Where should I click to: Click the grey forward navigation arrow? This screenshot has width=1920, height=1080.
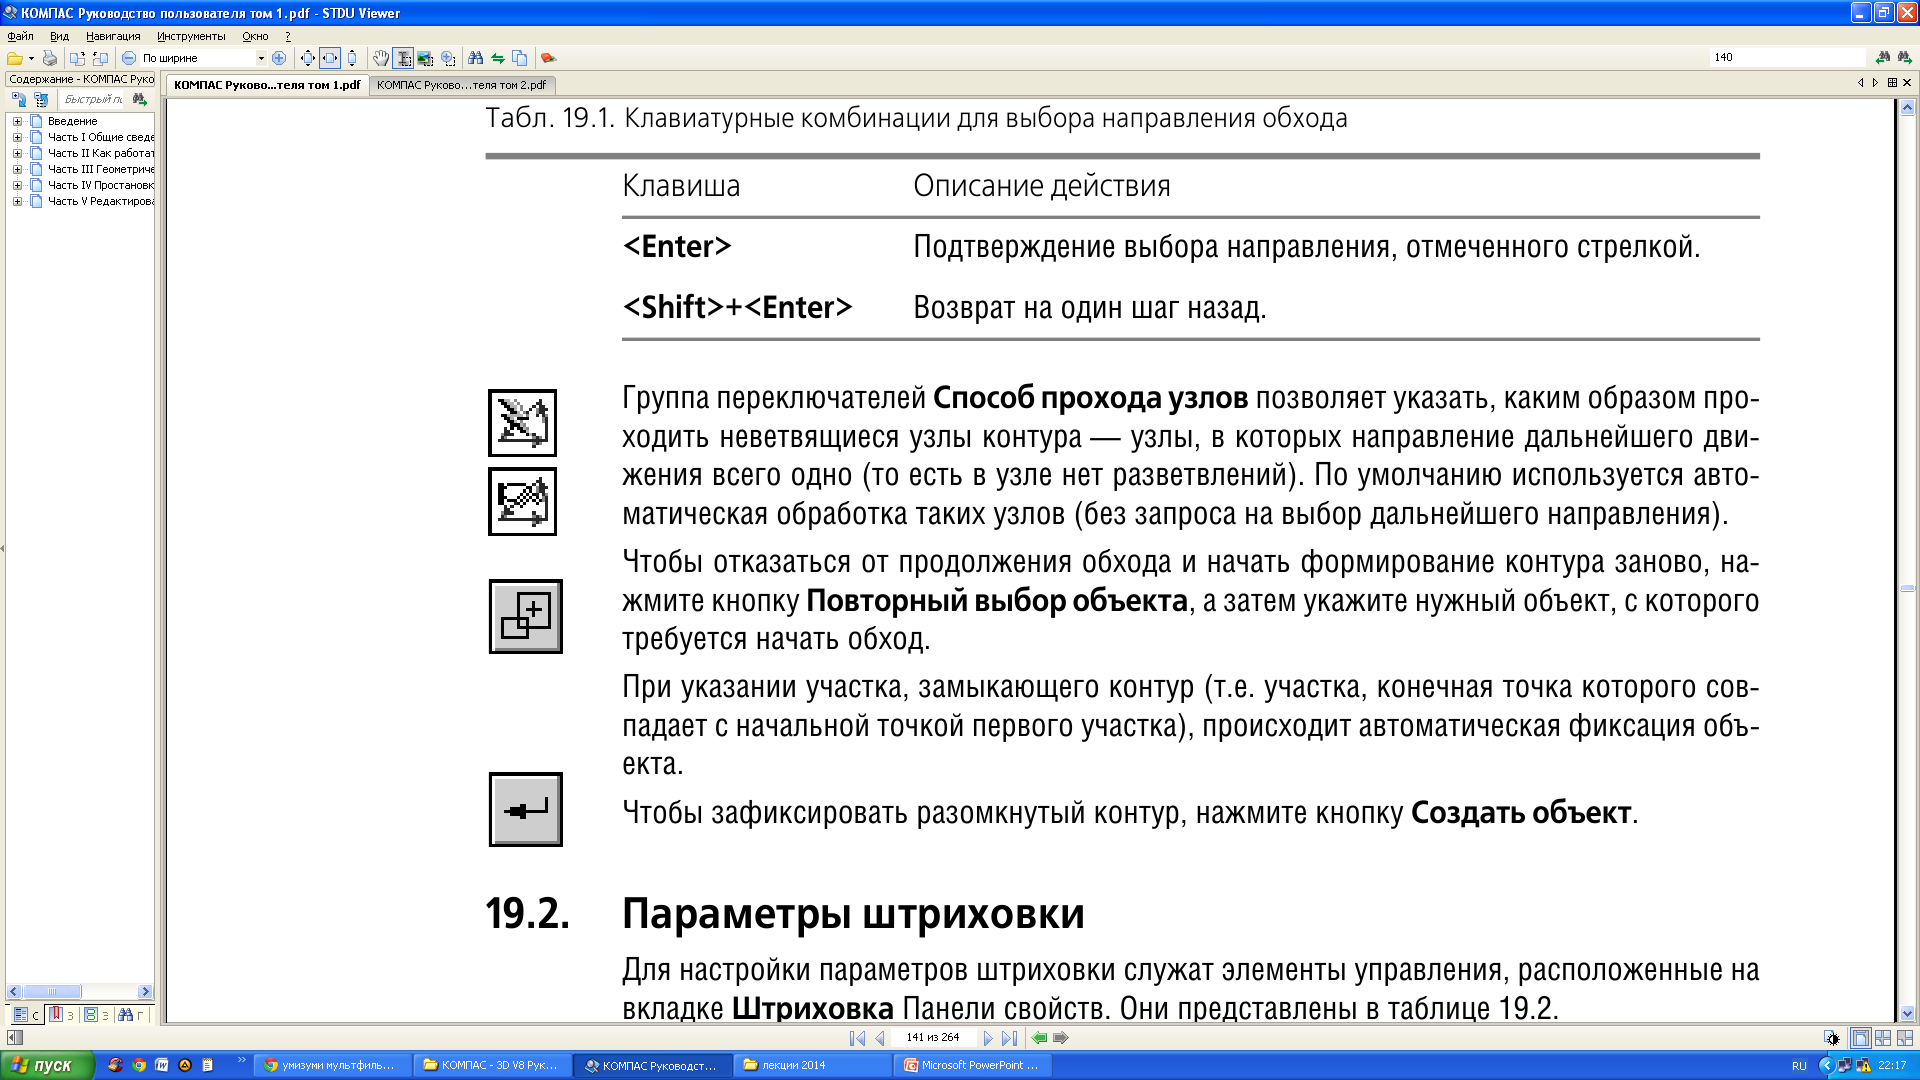coord(1061,1038)
